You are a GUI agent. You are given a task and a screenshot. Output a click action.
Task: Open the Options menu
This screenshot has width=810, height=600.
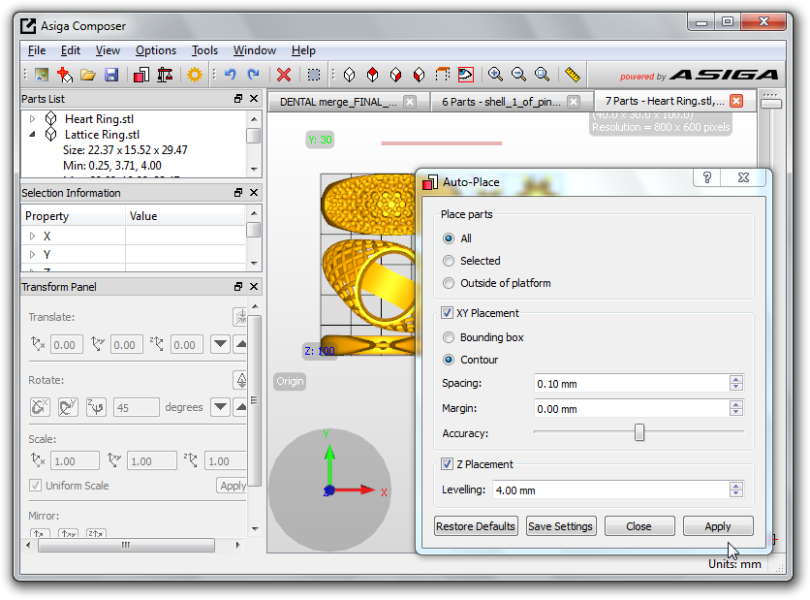pyautogui.click(x=155, y=51)
